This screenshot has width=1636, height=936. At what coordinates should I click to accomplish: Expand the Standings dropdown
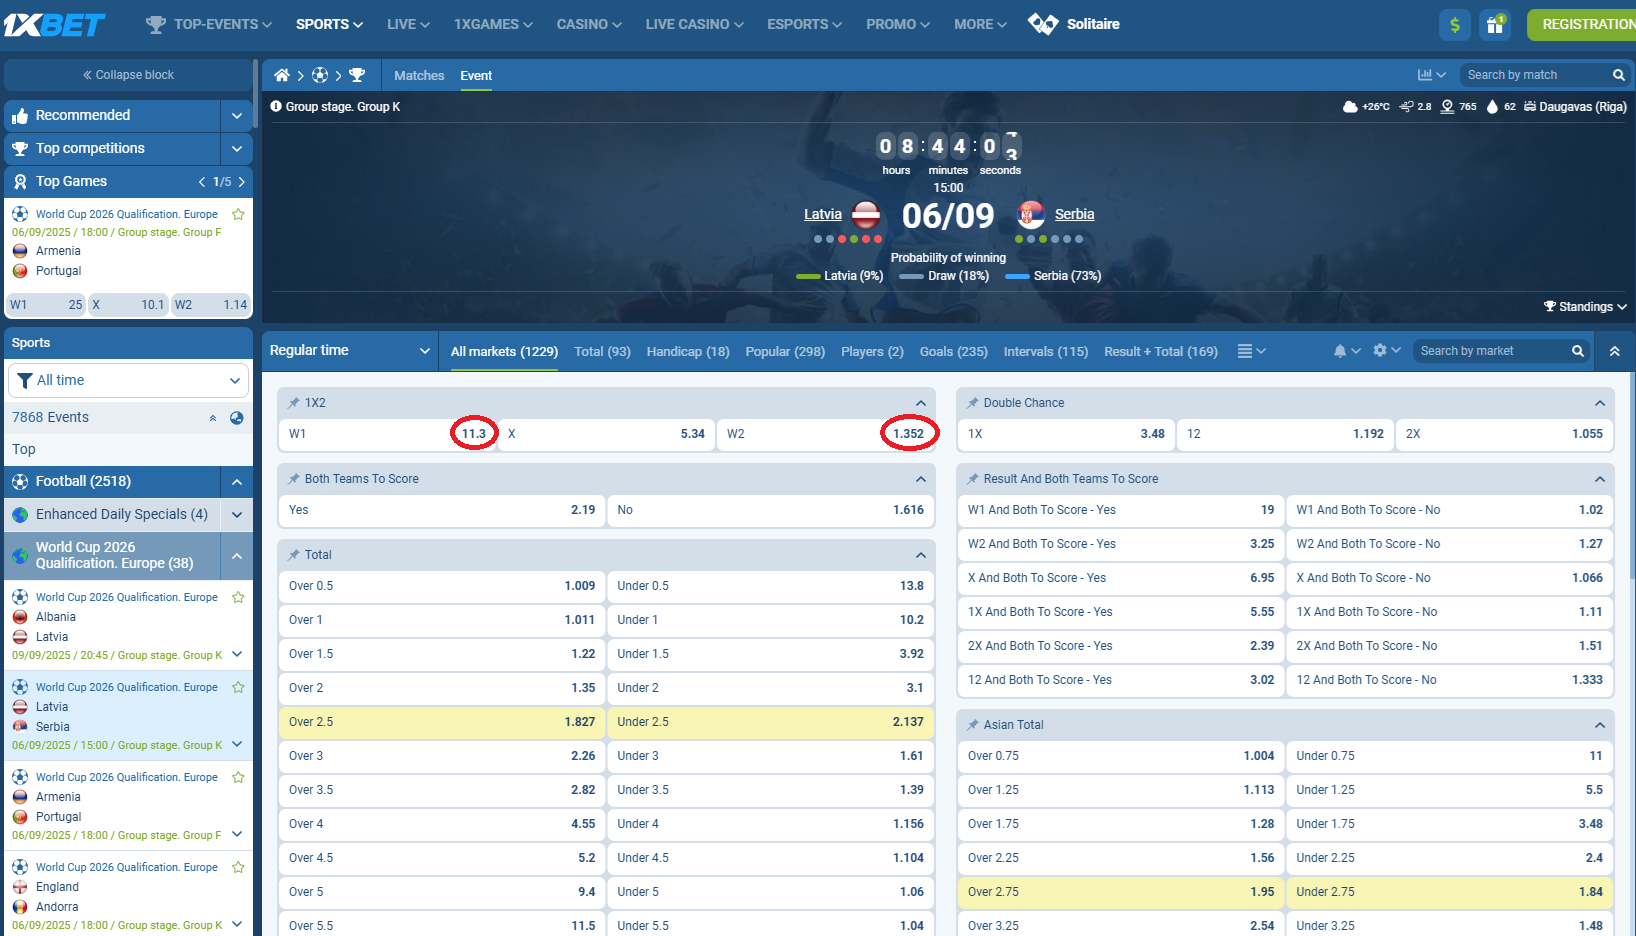pyautogui.click(x=1585, y=307)
